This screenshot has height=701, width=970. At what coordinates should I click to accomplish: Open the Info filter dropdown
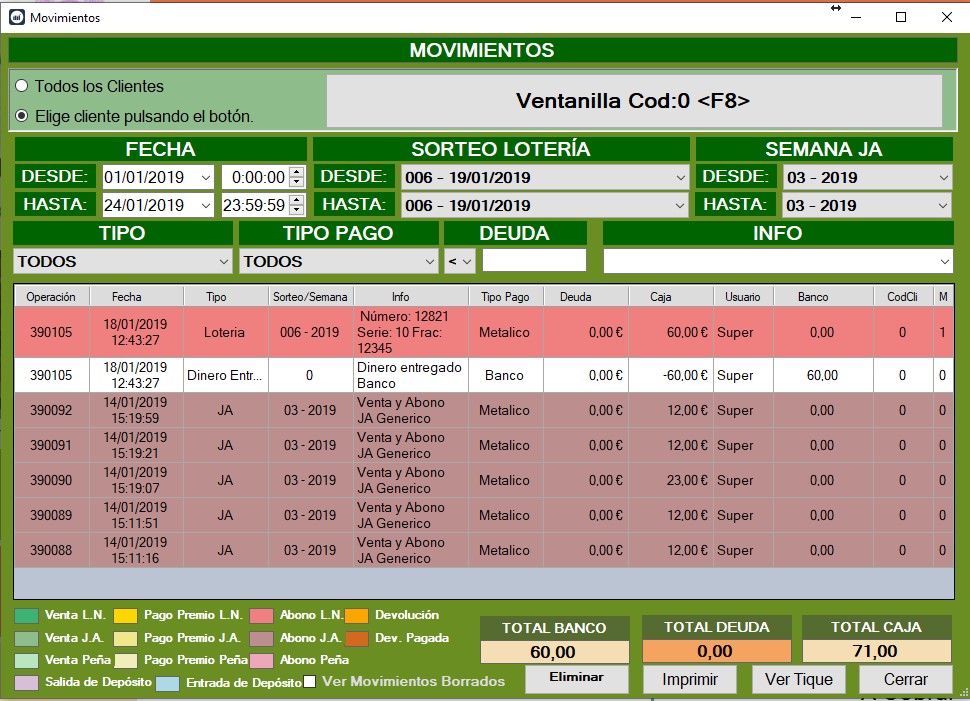(x=944, y=262)
